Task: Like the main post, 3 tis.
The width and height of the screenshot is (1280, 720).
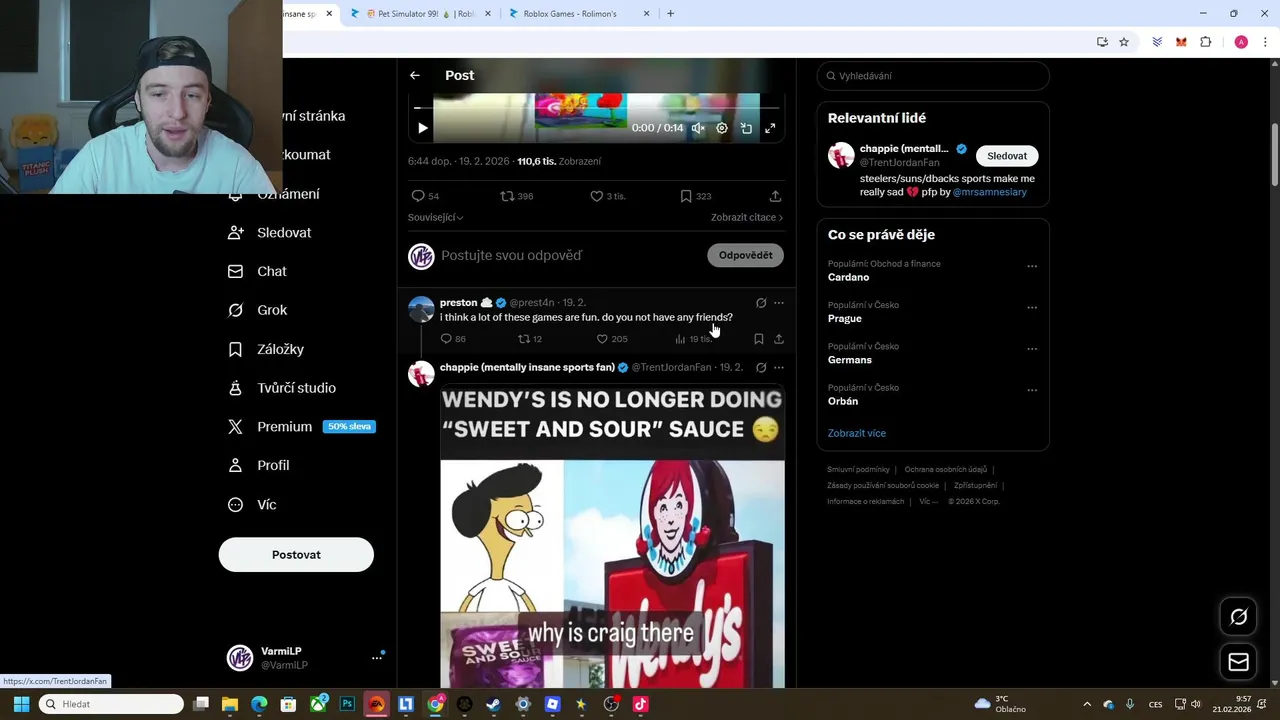Action: click(608, 196)
